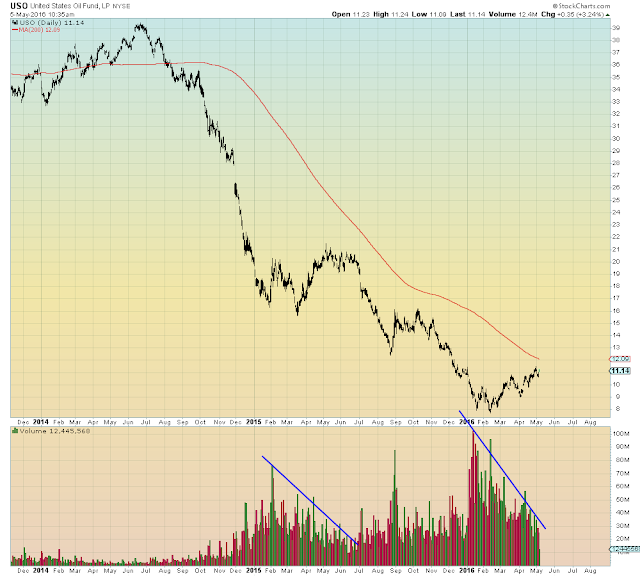
Task: Click the 2014 label on the volume panel time axis
Action: tap(41, 570)
